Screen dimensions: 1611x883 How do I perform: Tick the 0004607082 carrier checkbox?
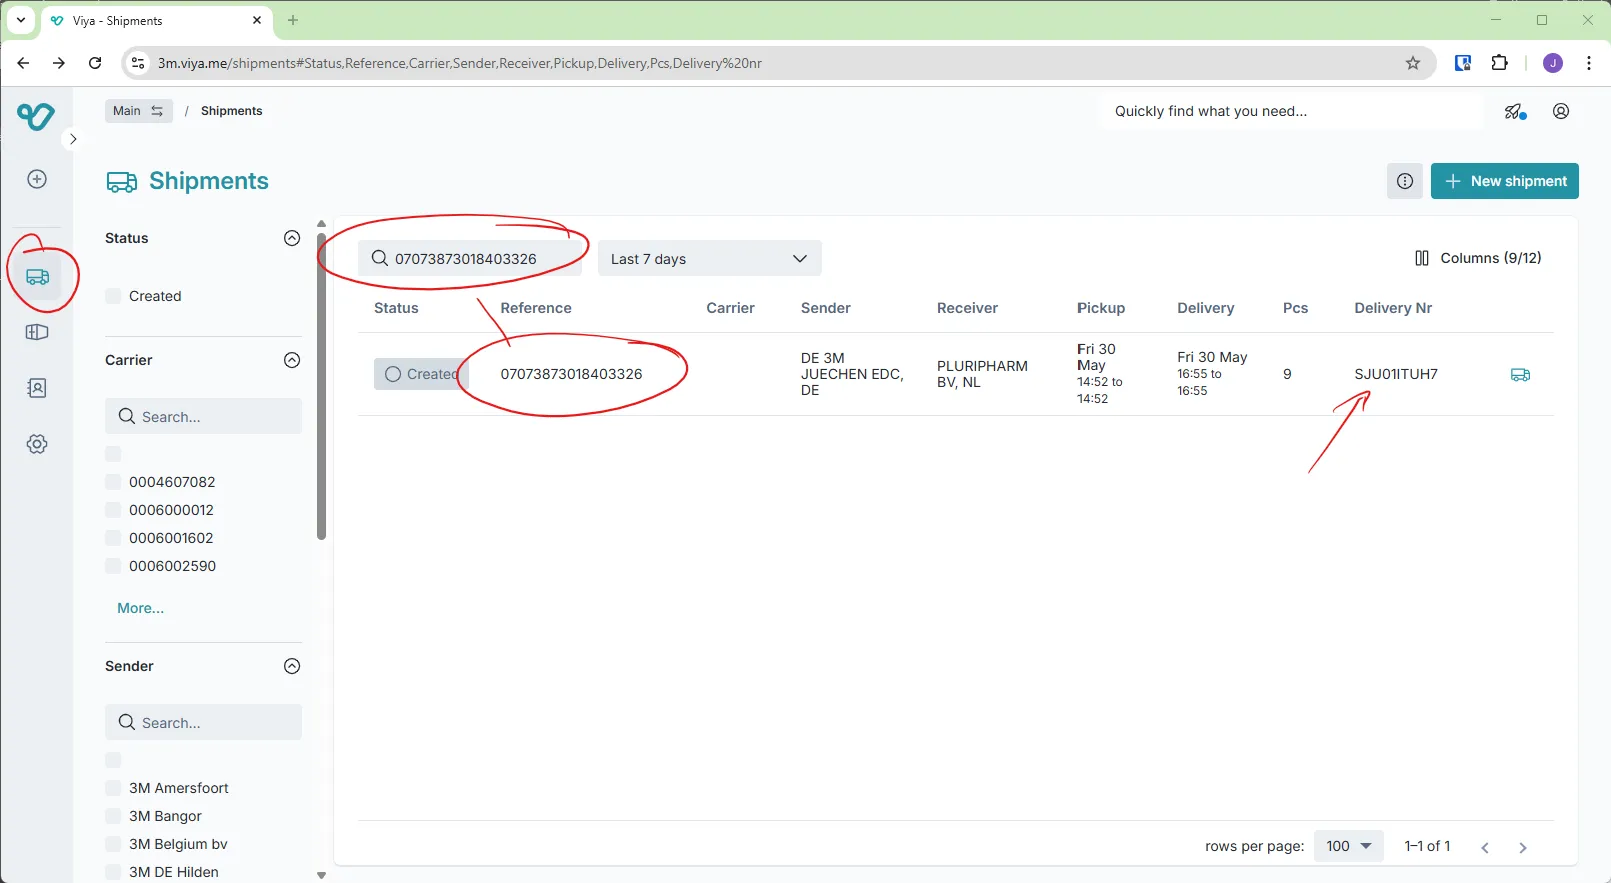click(114, 482)
